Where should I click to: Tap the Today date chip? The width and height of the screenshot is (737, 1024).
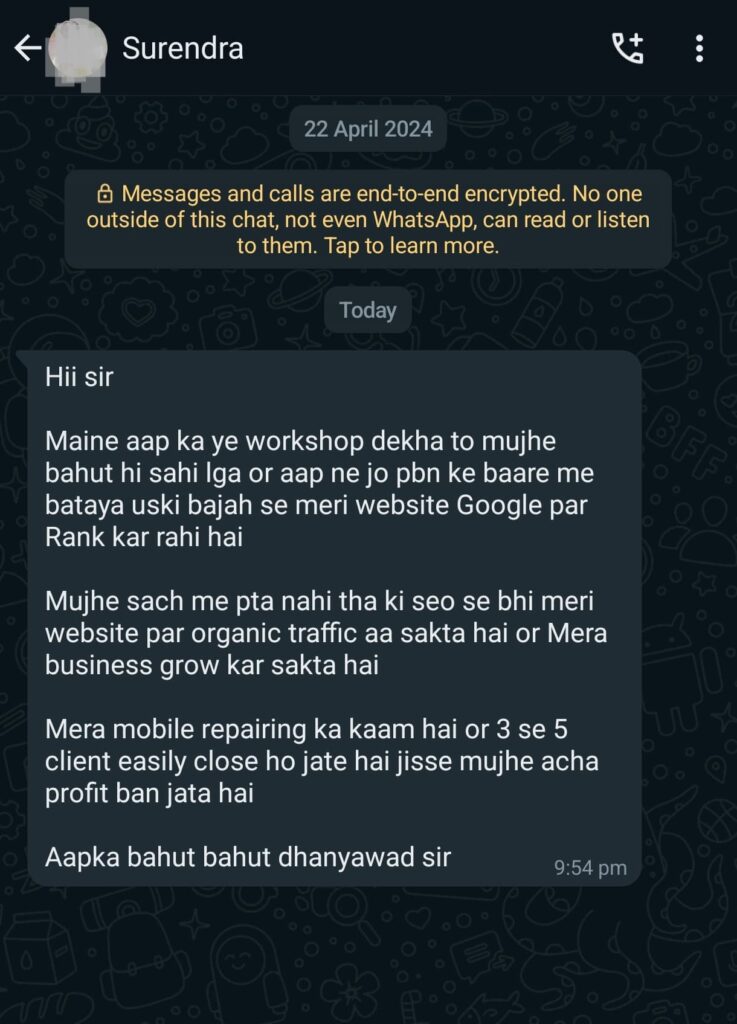tap(368, 310)
